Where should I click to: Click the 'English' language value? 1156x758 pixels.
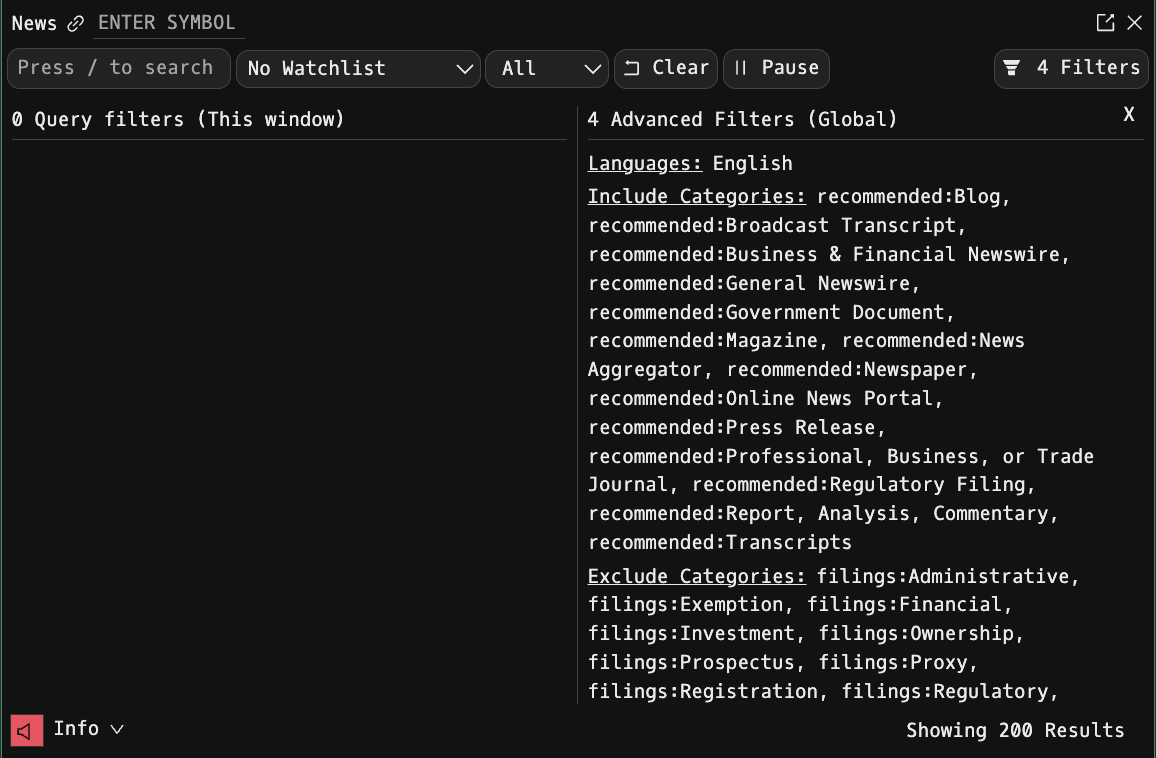[x=753, y=164]
